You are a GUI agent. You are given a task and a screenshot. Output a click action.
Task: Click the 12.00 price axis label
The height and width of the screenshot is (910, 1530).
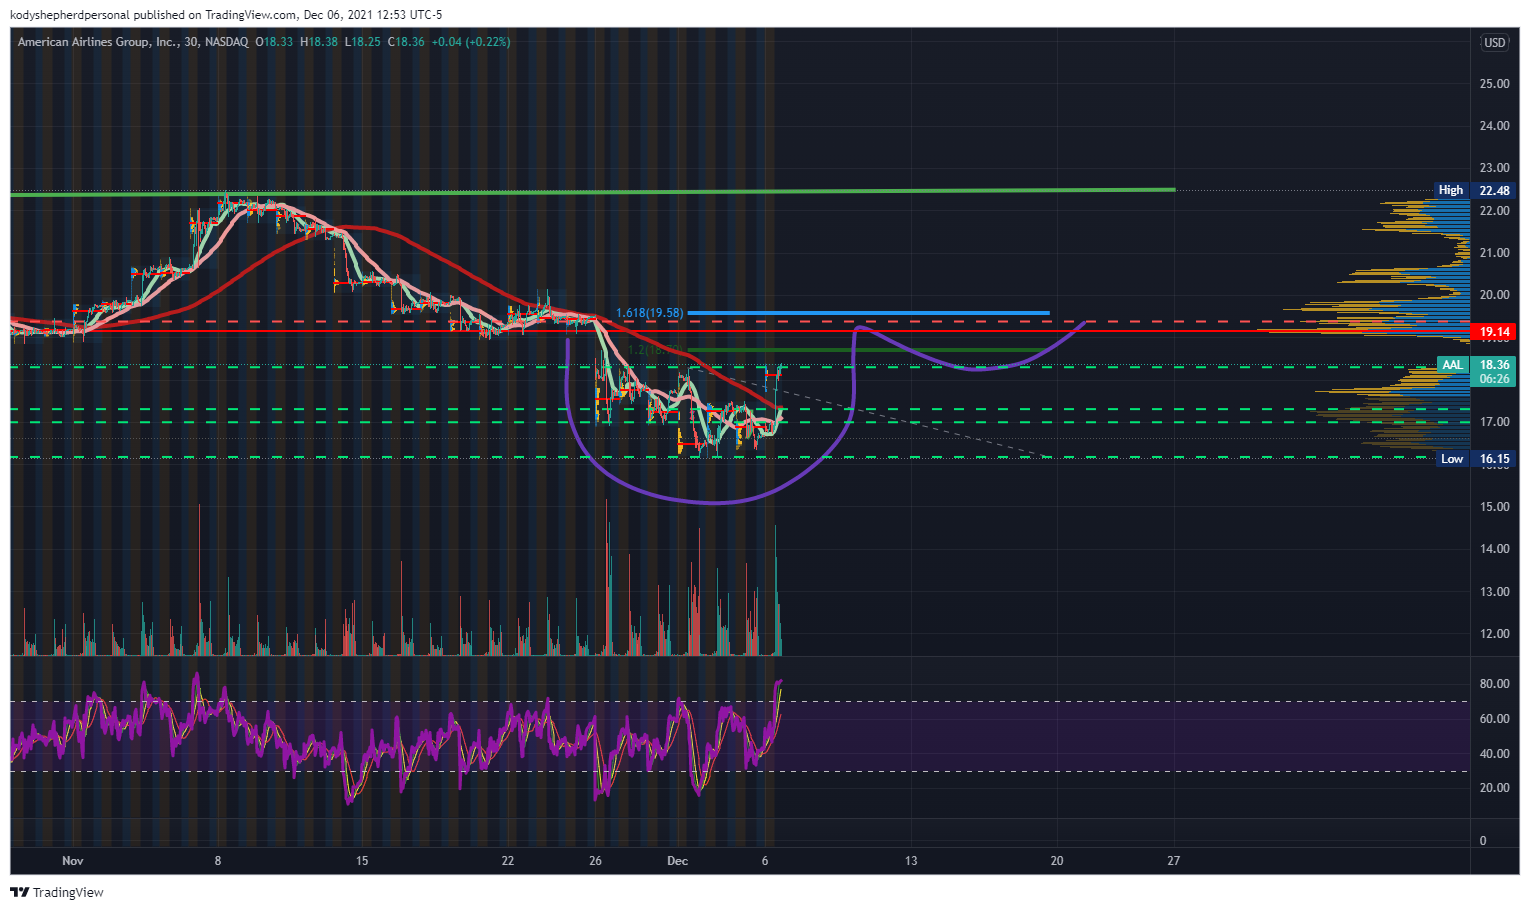tap(1495, 634)
